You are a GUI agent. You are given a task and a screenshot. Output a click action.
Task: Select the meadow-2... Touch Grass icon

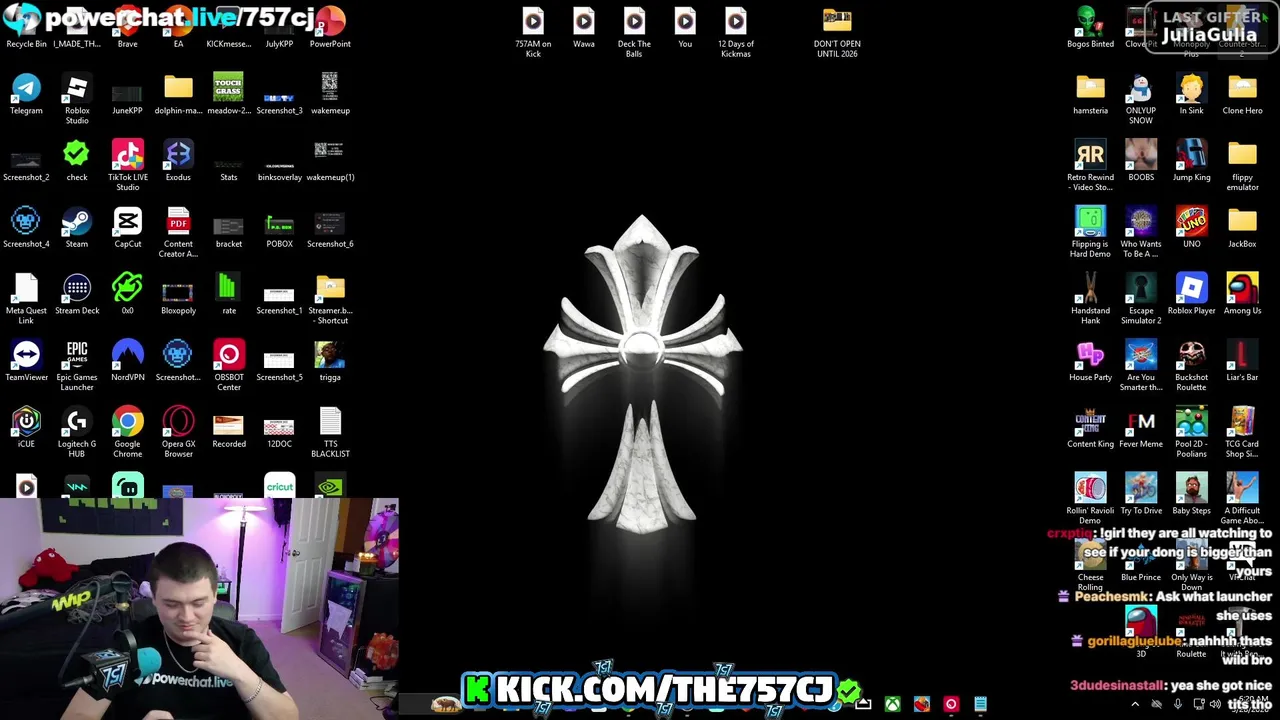click(x=228, y=93)
